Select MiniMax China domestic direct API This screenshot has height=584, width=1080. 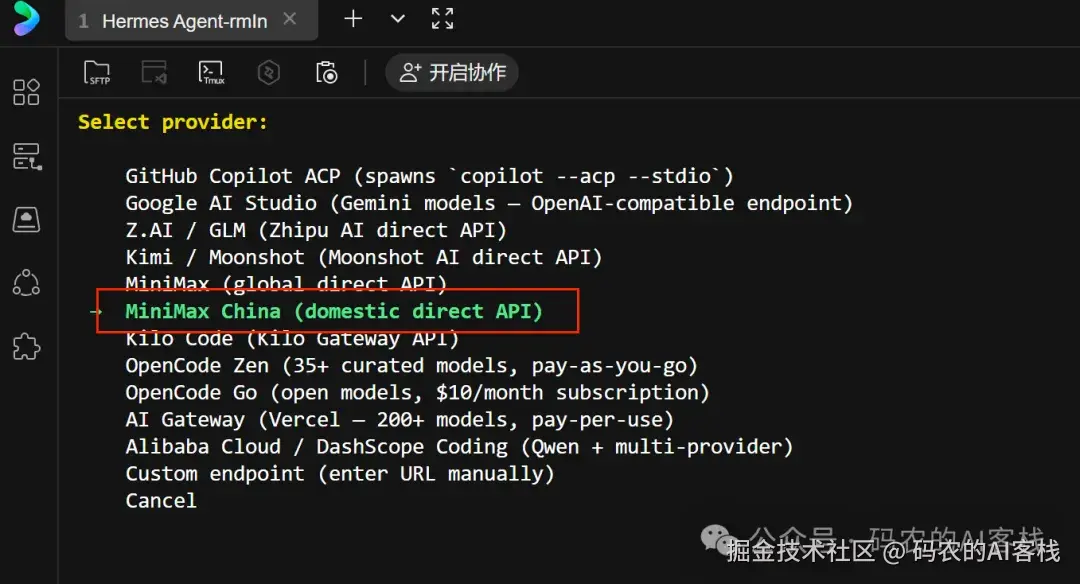point(334,311)
